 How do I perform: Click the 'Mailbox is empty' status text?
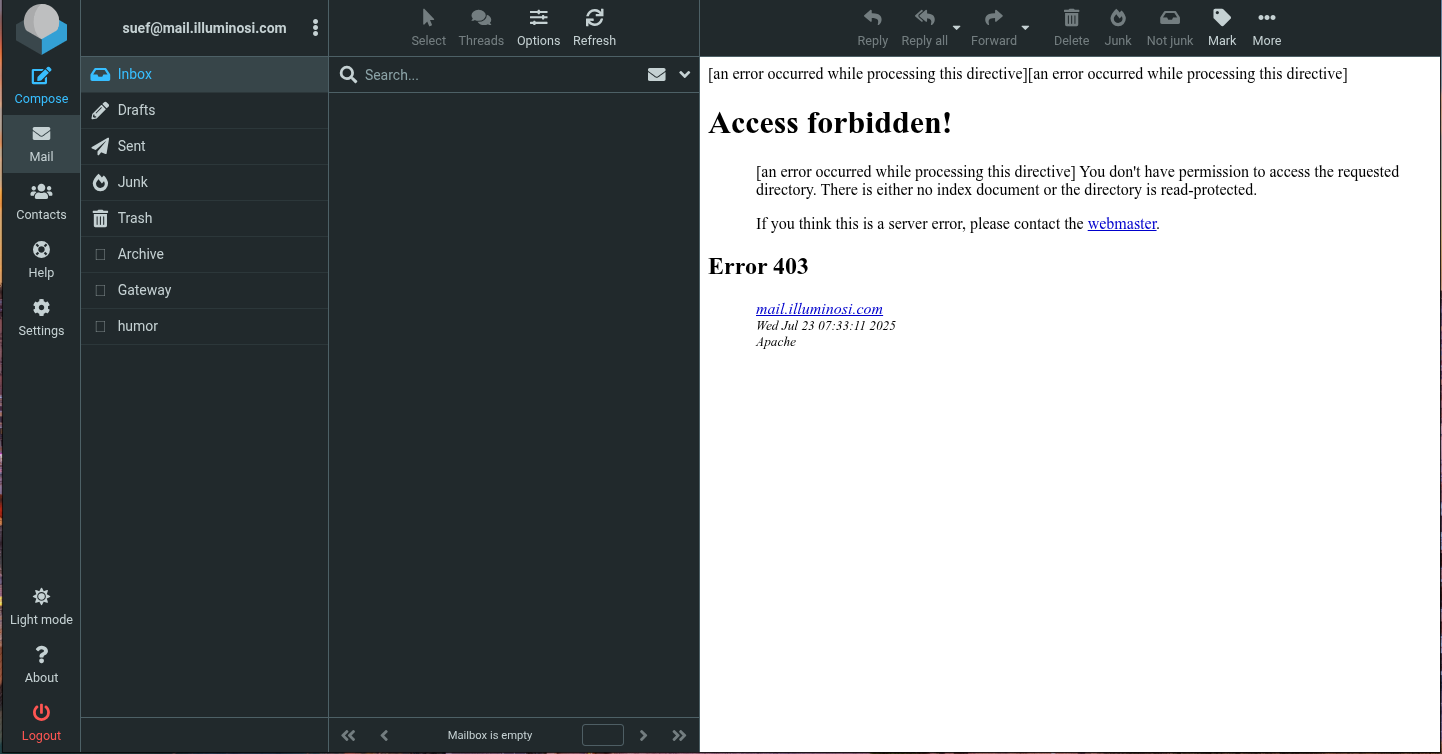click(490, 735)
